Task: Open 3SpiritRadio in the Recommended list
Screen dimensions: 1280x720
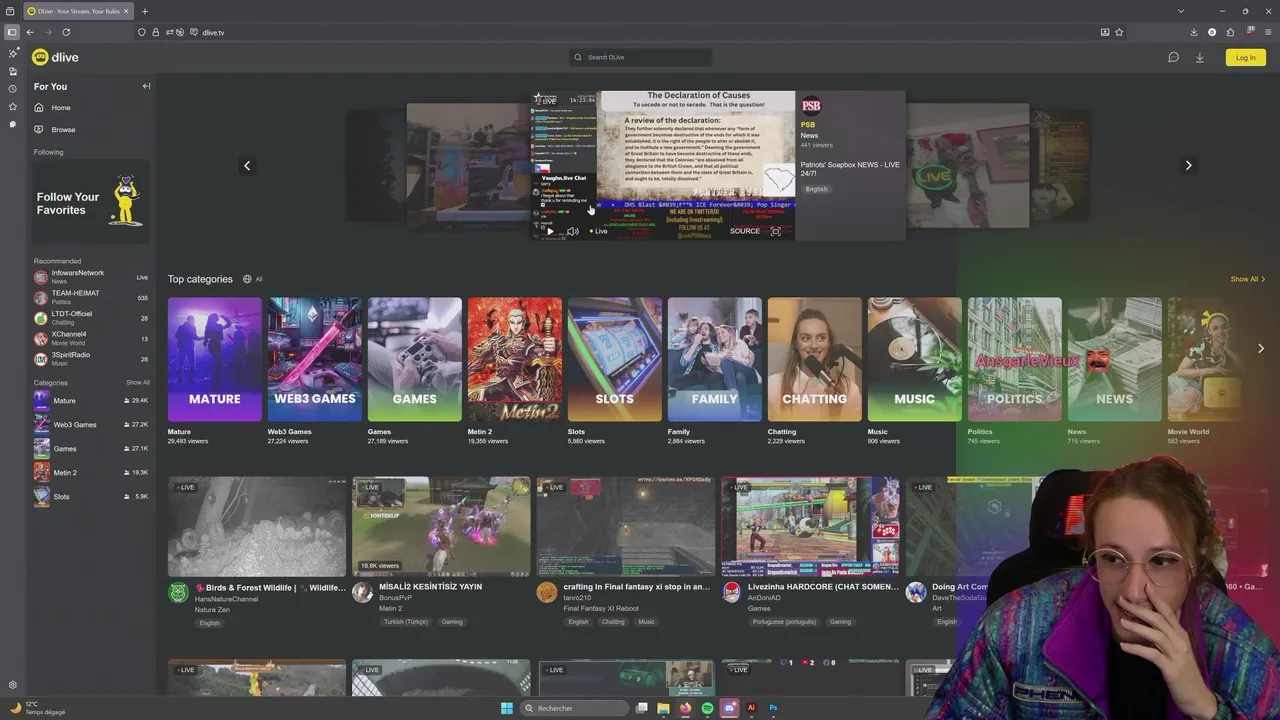Action: coord(91,358)
